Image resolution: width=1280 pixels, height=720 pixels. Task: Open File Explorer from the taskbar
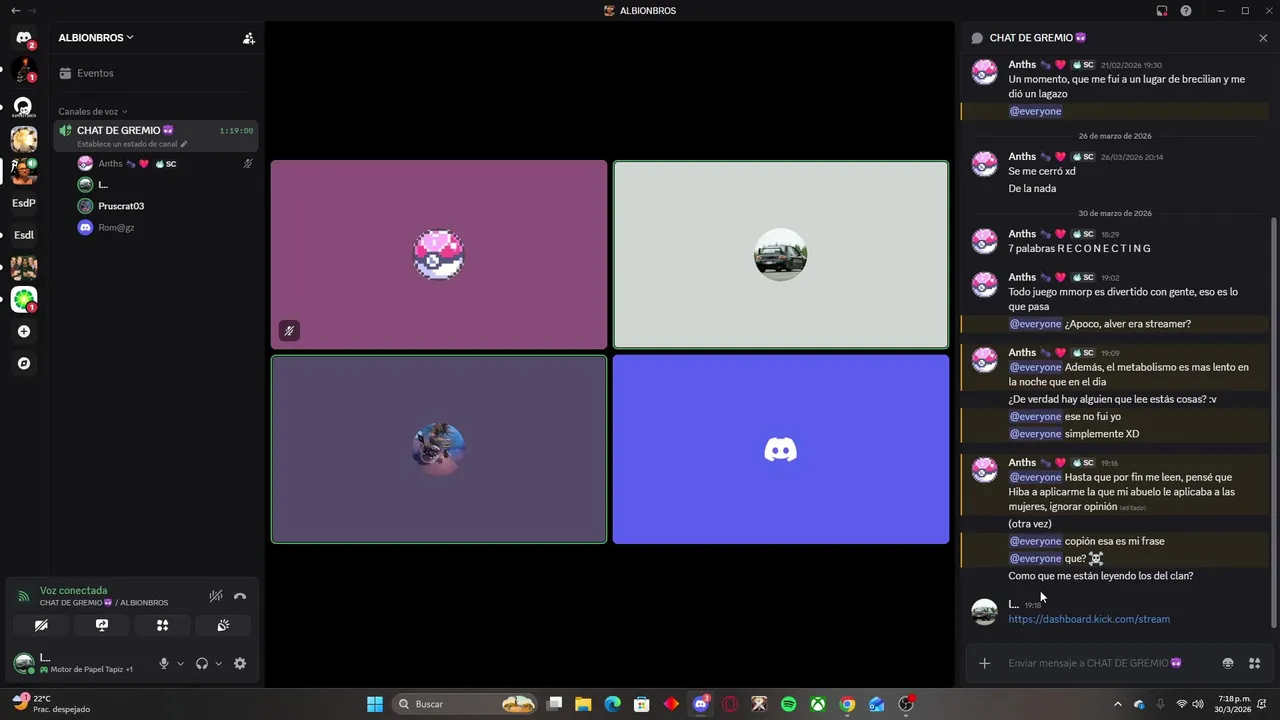[583, 704]
